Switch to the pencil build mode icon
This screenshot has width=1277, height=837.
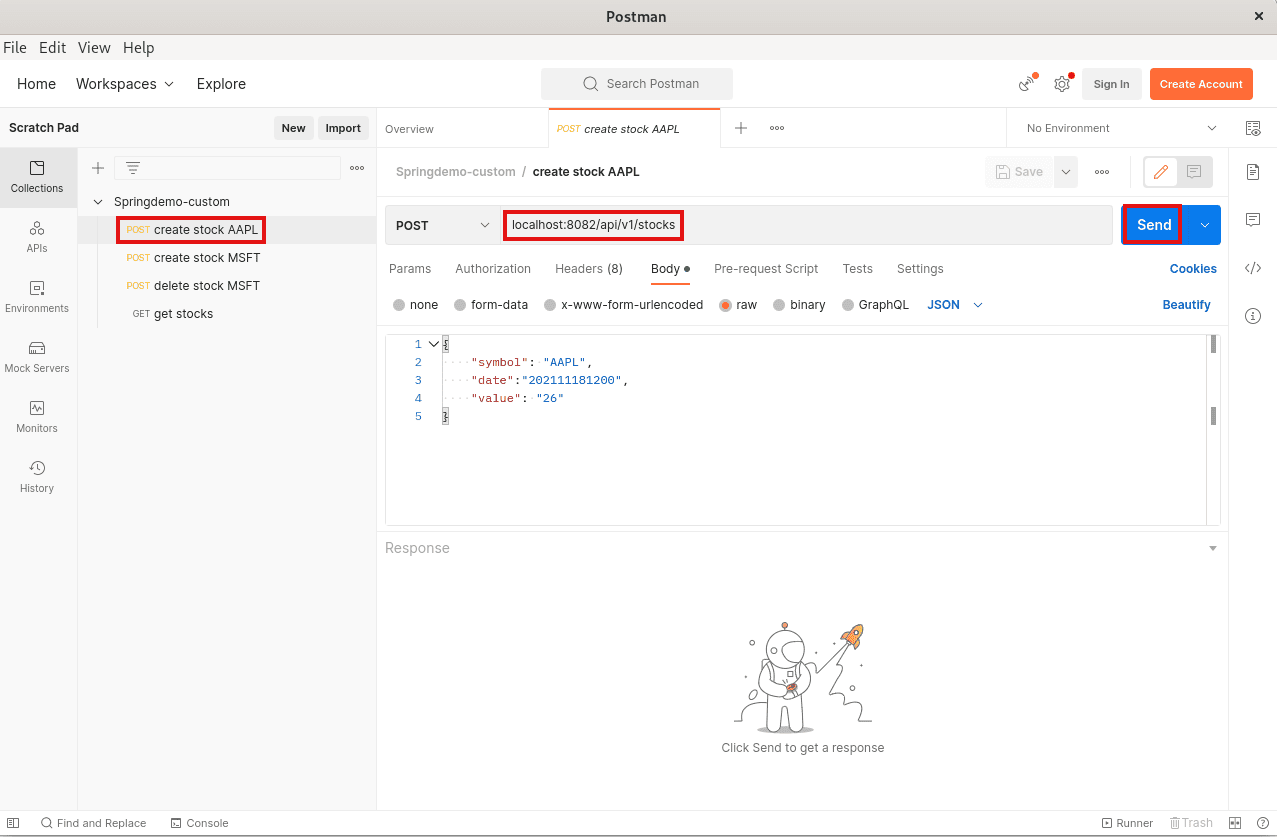point(1161,172)
